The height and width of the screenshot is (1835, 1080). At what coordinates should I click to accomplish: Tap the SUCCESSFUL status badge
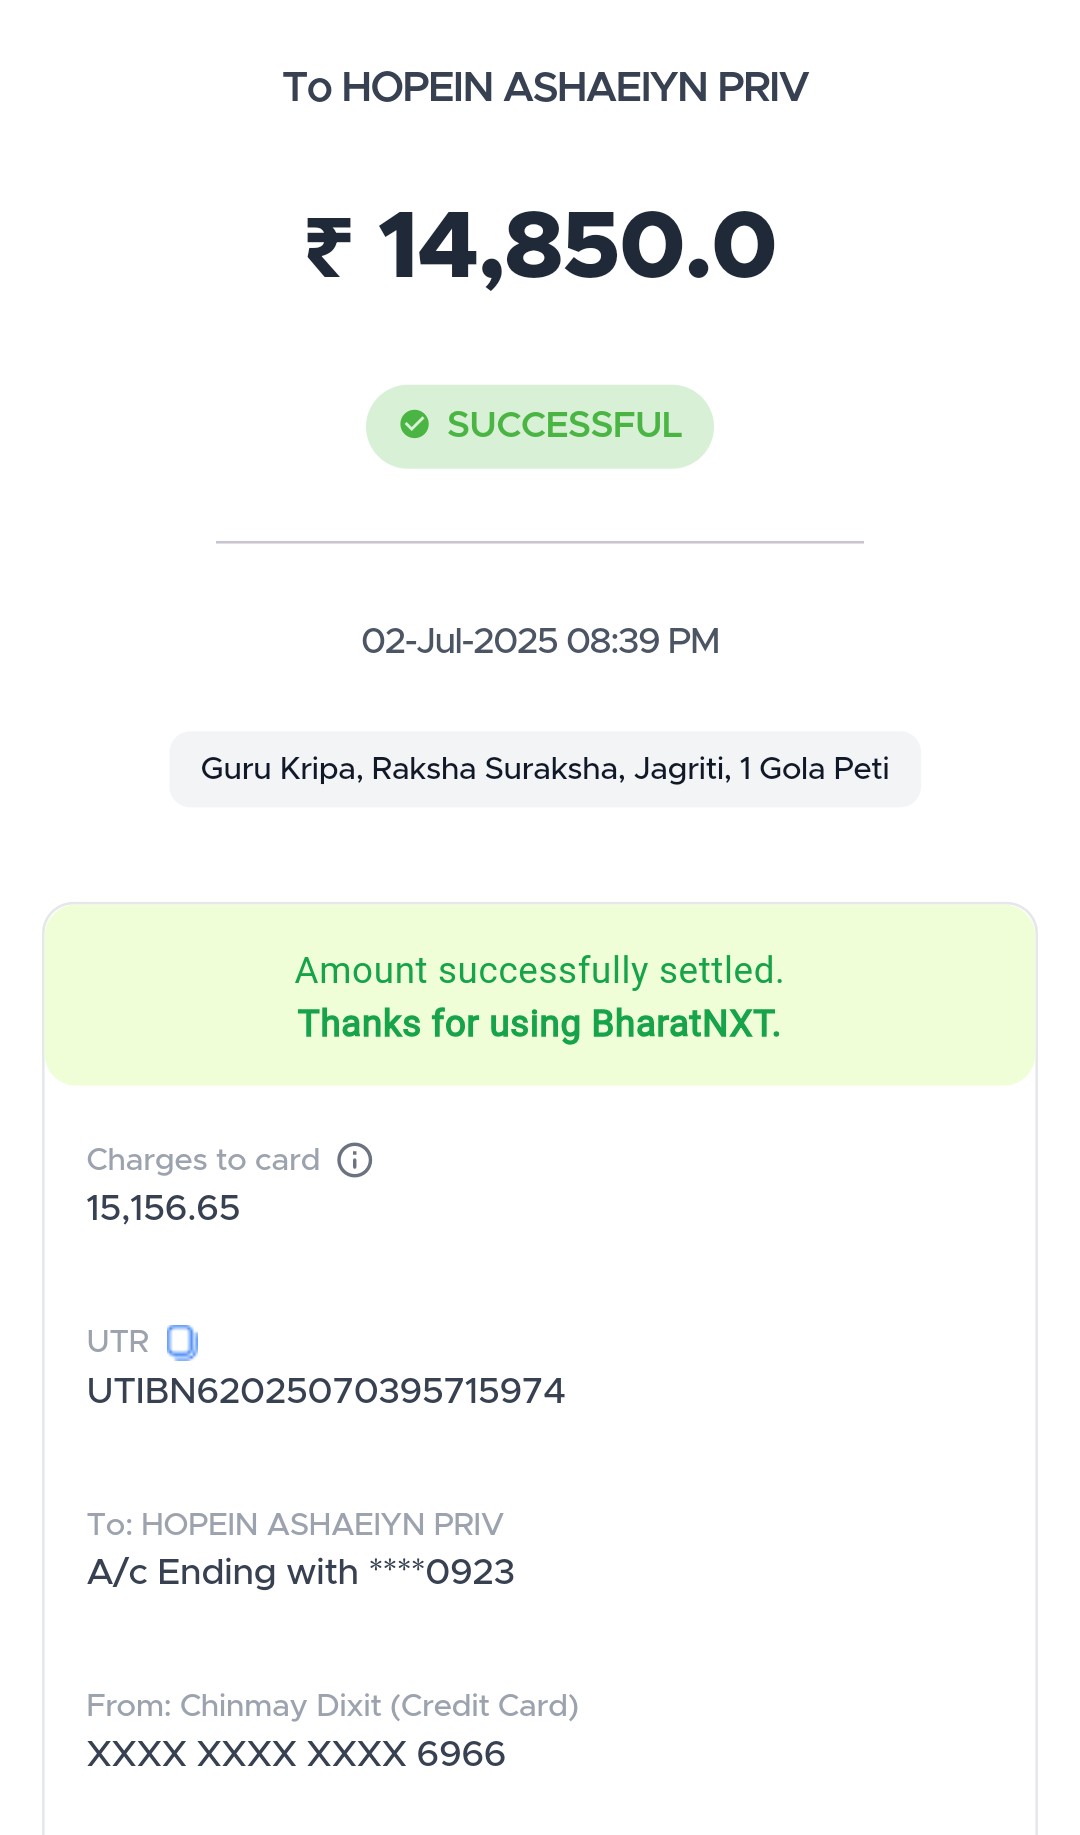[x=540, y=426]
